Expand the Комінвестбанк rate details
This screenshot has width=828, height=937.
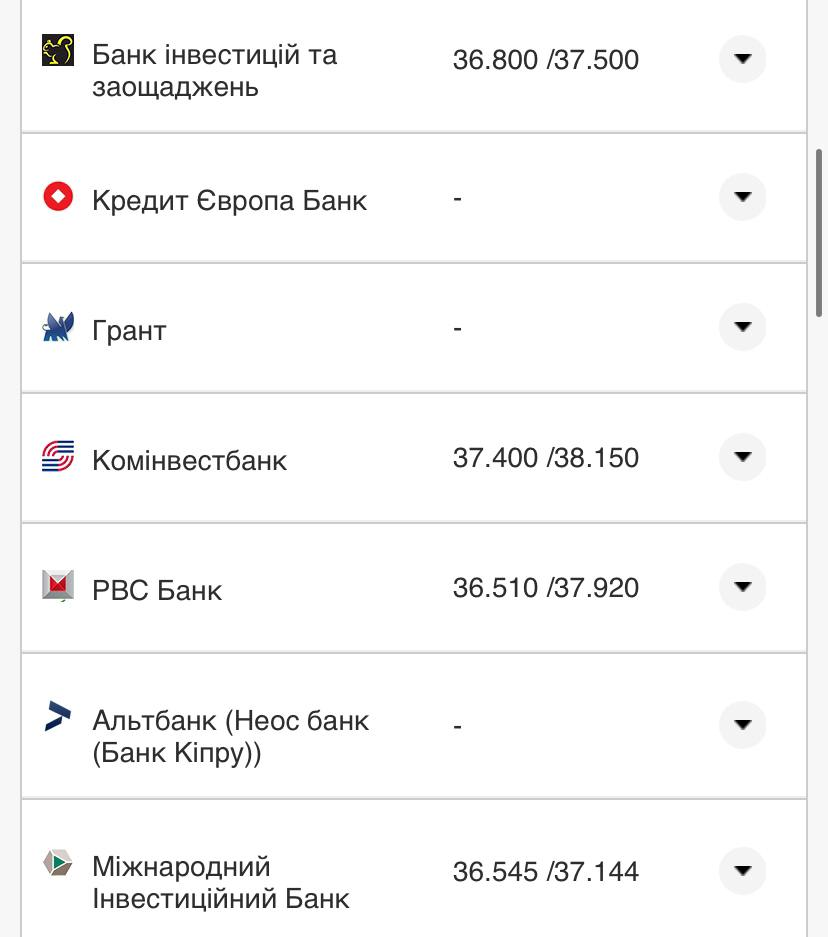[x=742, y=457]
